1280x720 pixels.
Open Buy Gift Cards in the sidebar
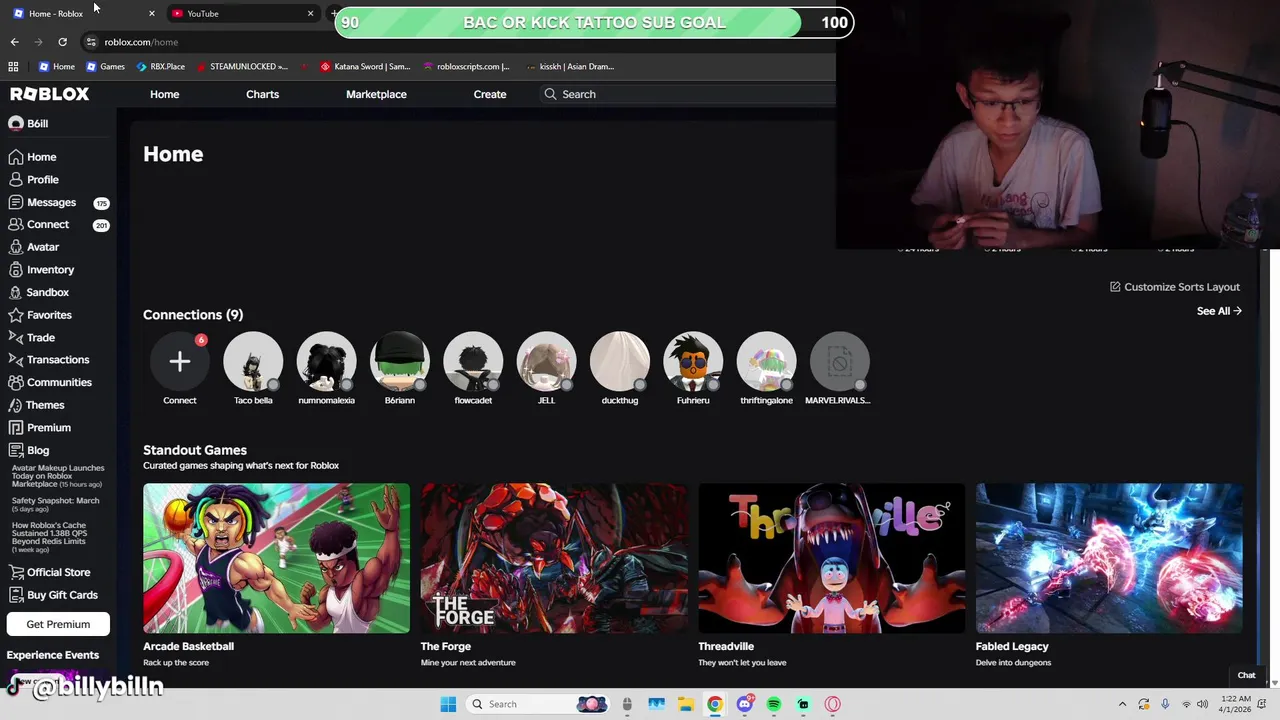coord(53,595)
